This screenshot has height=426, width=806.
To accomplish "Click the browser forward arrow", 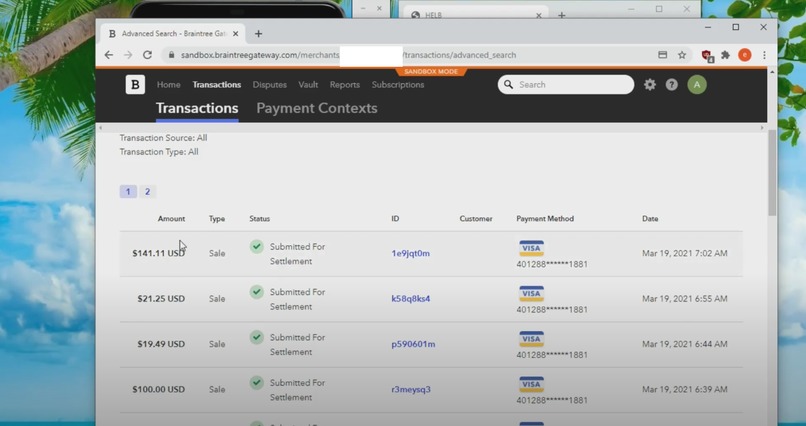I will [x=128, y=55].
